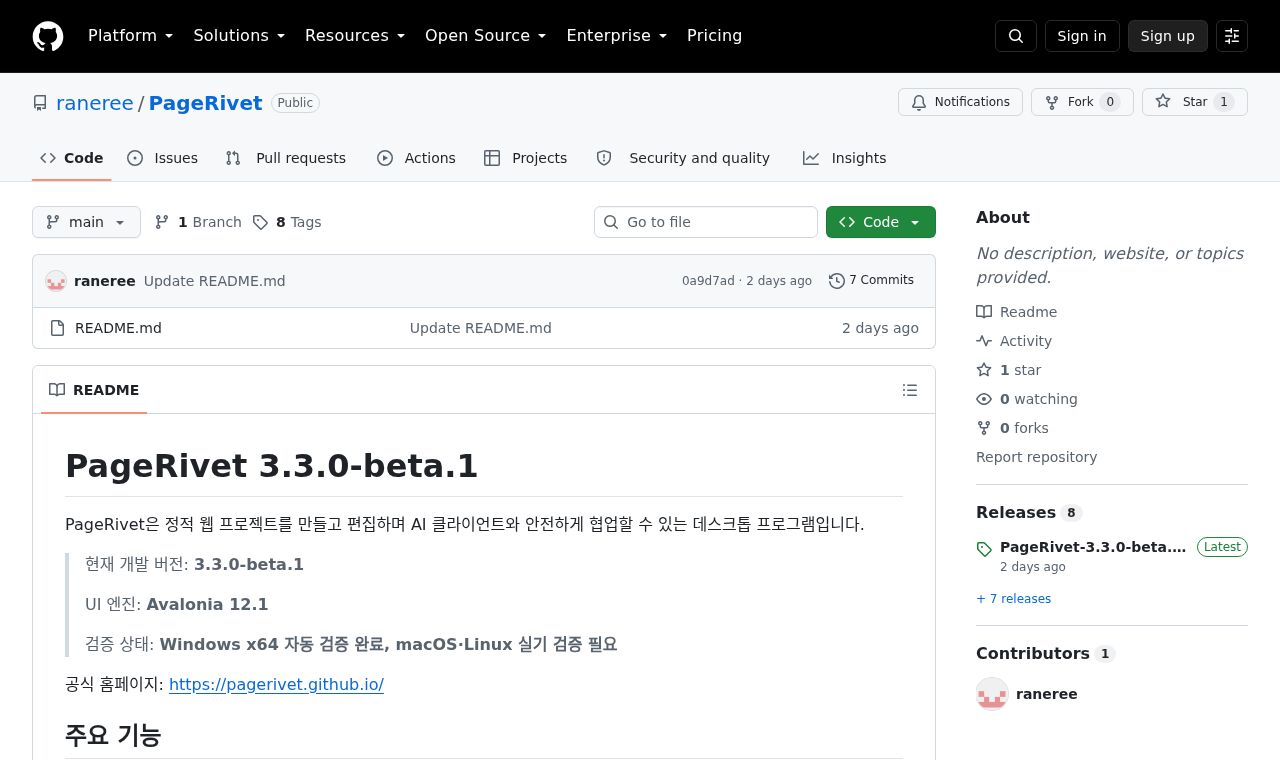Click the README.md file icon
Screen dimensions: 1280x760
[58, 328]
